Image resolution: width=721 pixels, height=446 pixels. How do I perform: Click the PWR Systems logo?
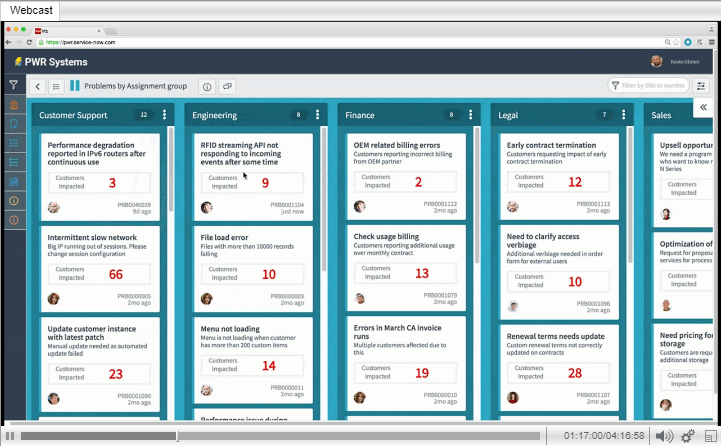click(51, 62)
